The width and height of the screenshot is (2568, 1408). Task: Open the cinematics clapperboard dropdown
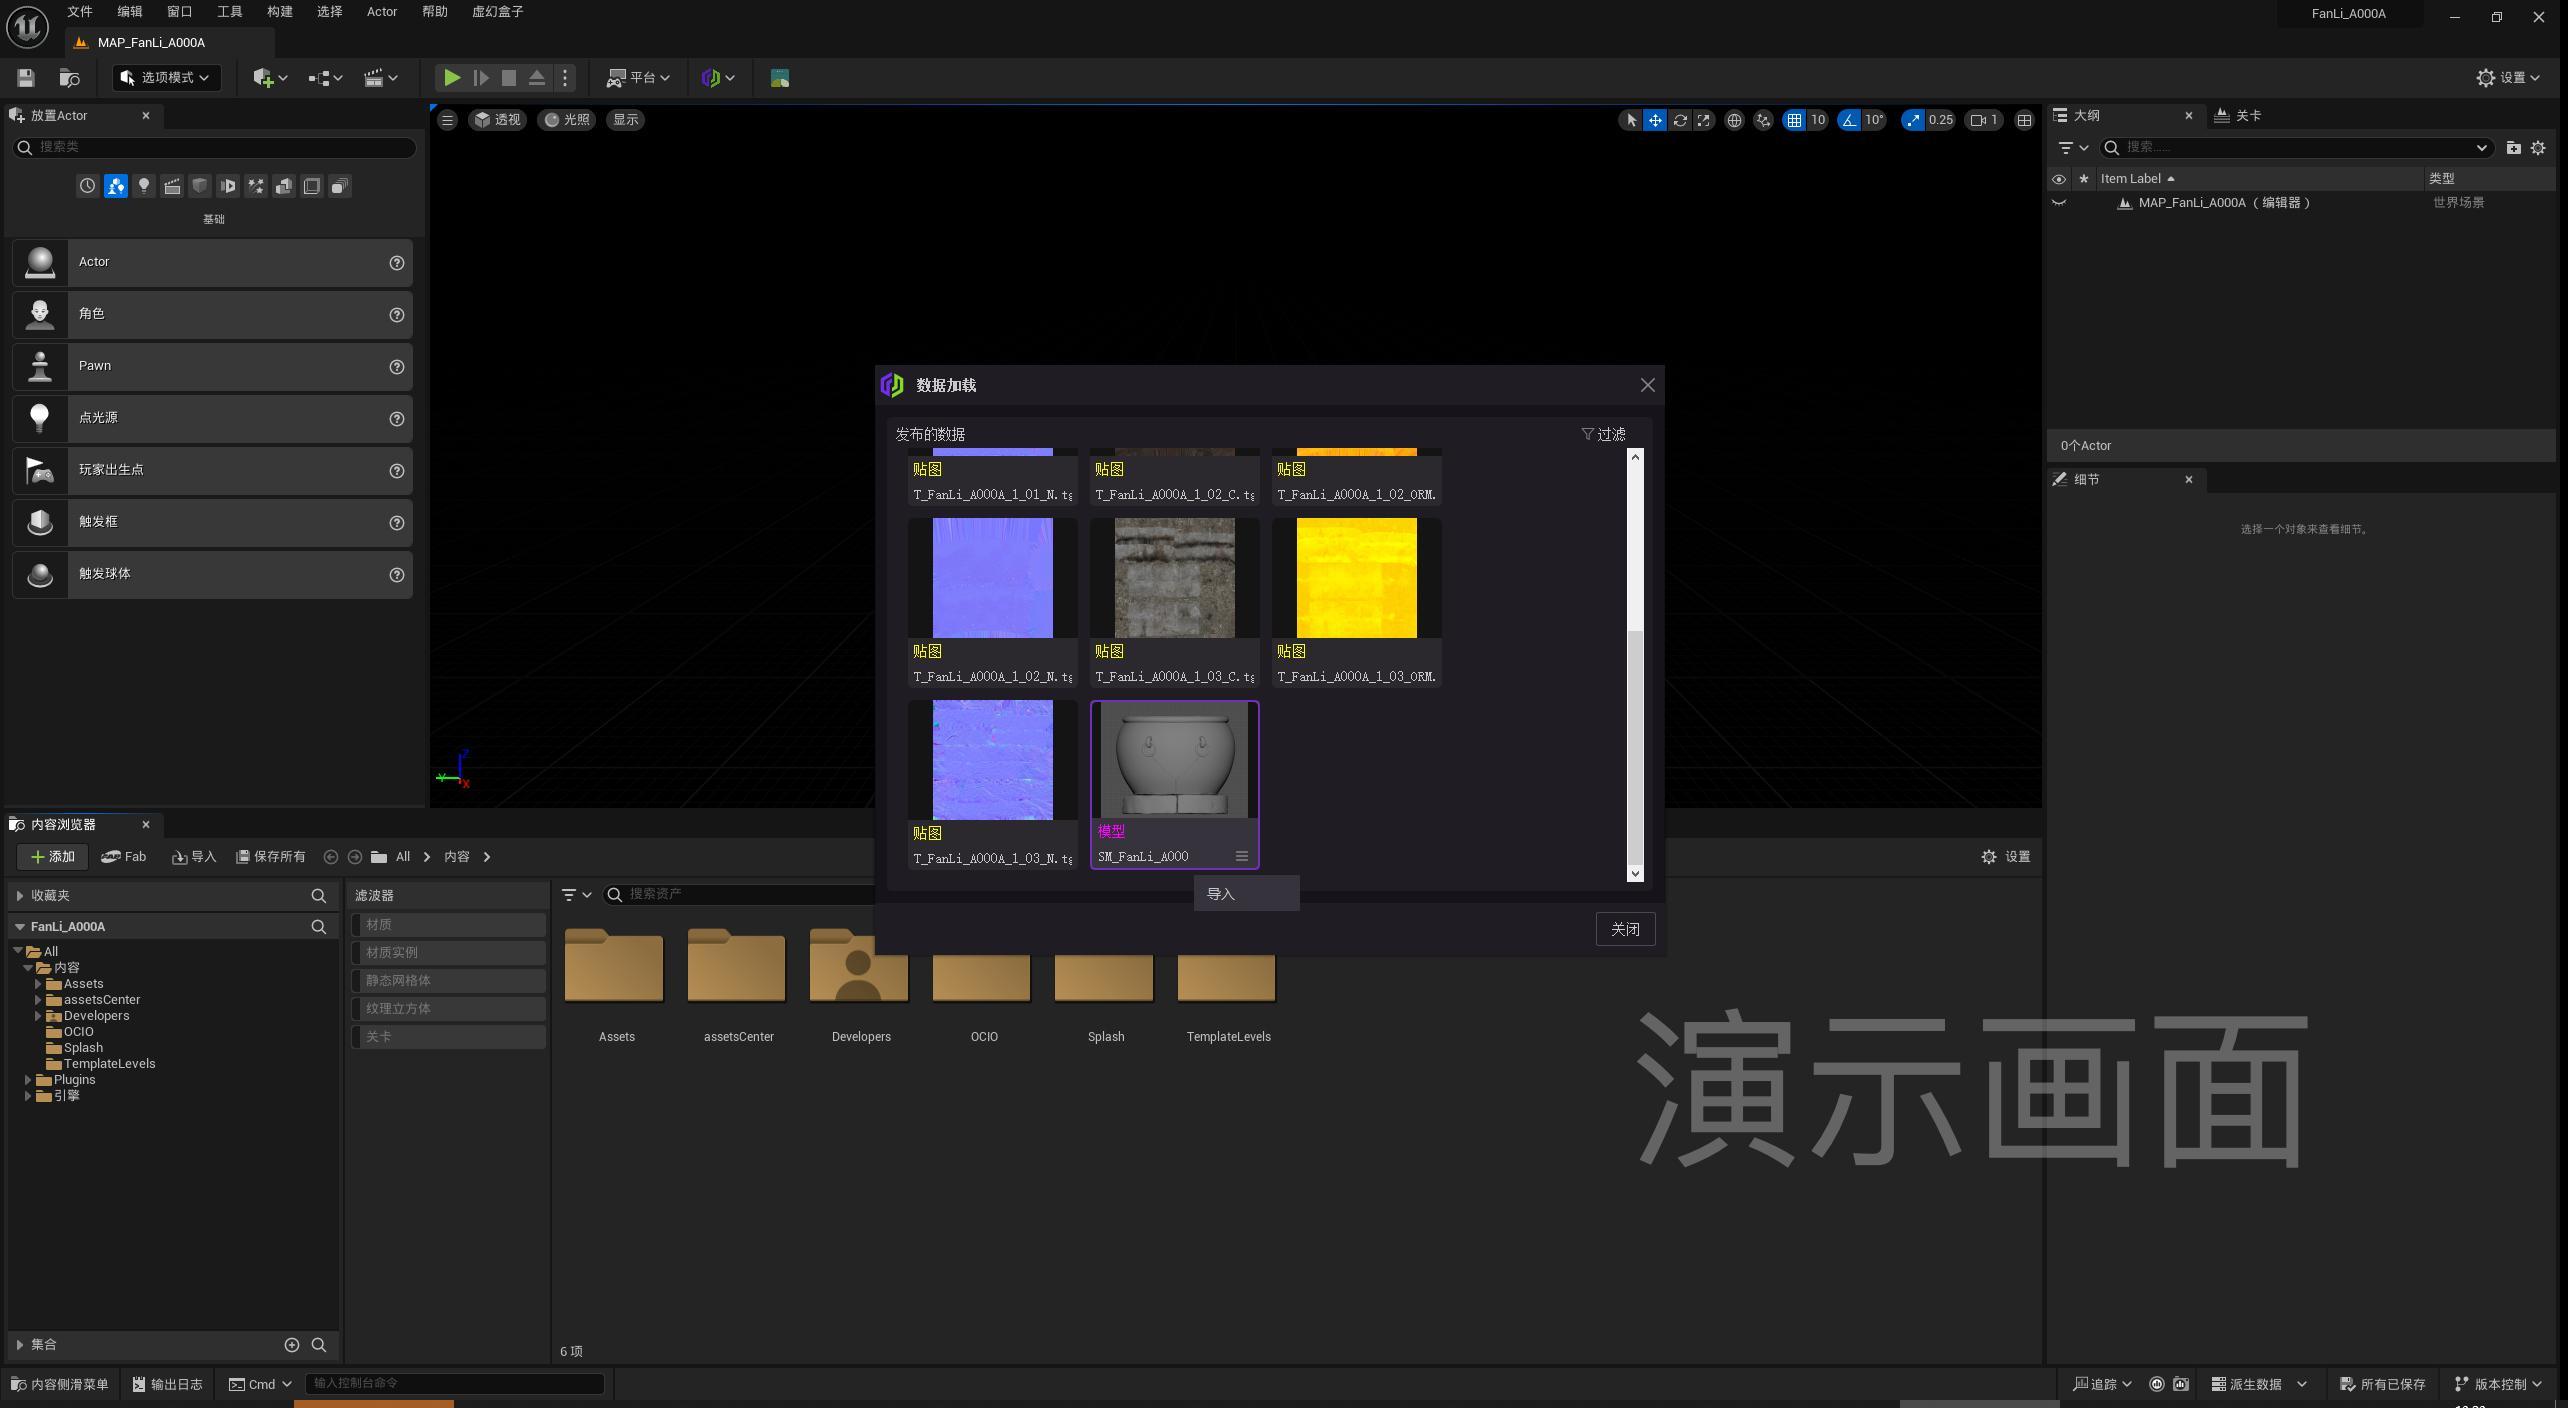click(x=380, y=78)
